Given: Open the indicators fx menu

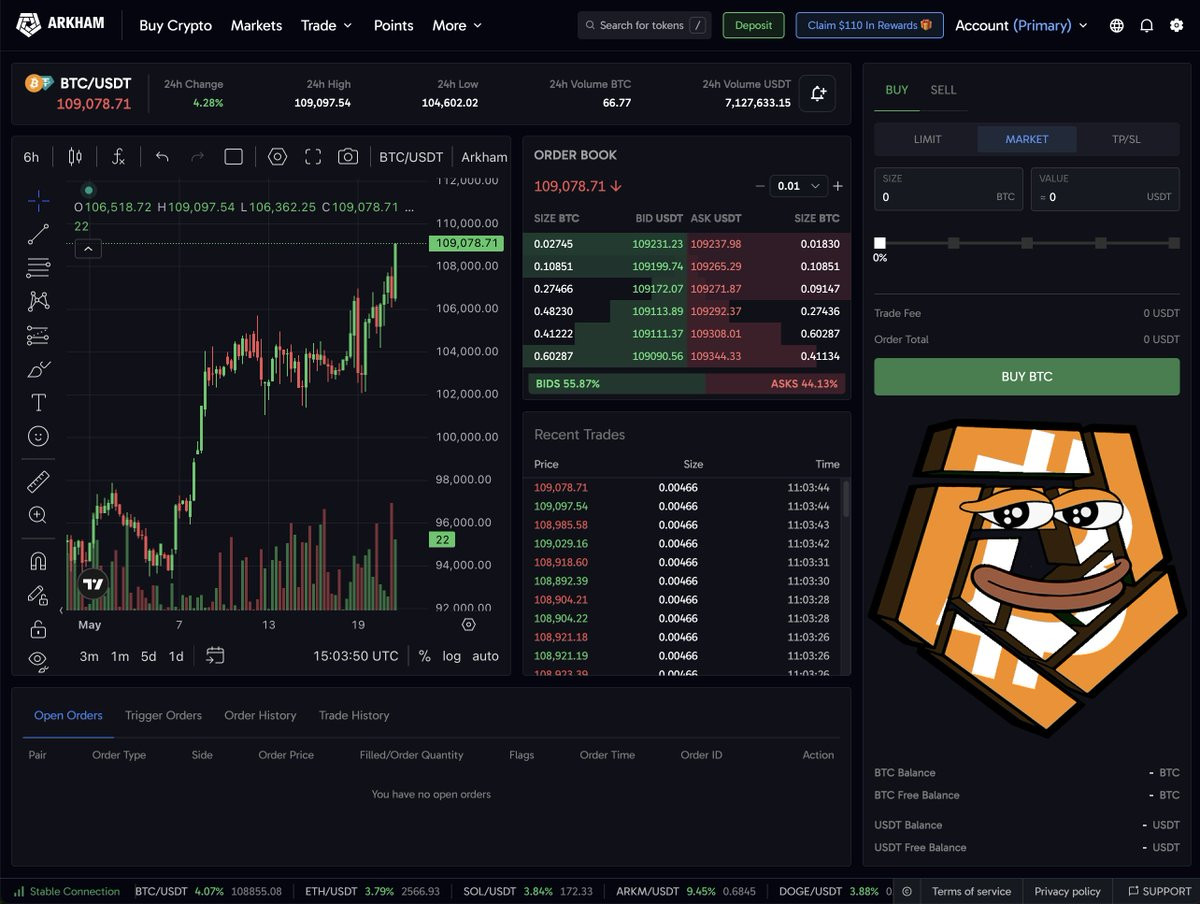Looking at the screenshot, I should [118, 157].
